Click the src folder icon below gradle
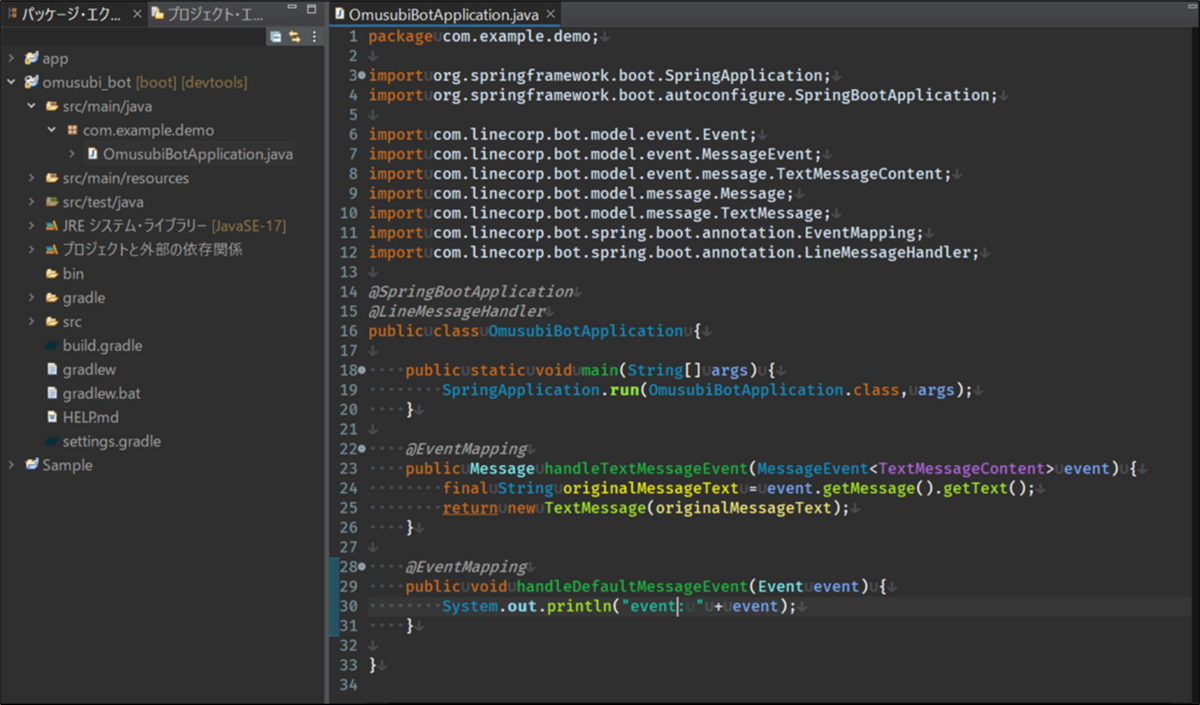 [52, 322]
